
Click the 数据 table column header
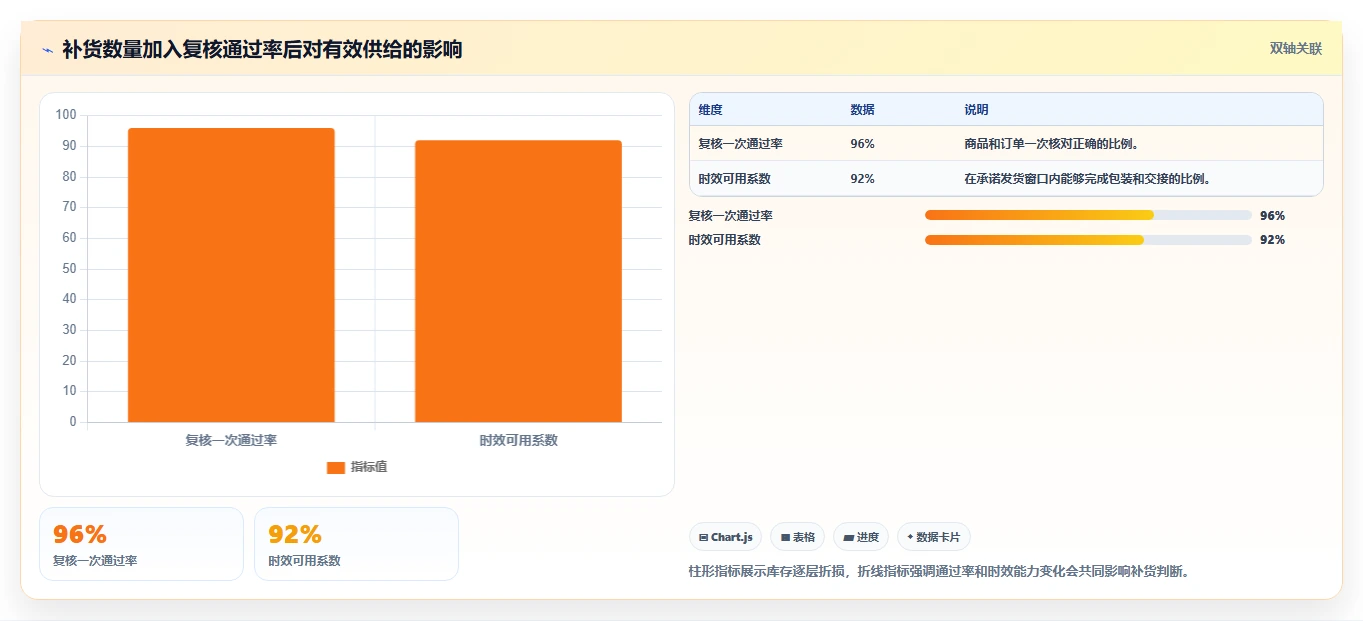pyautogui.click(x=863, y=110)
